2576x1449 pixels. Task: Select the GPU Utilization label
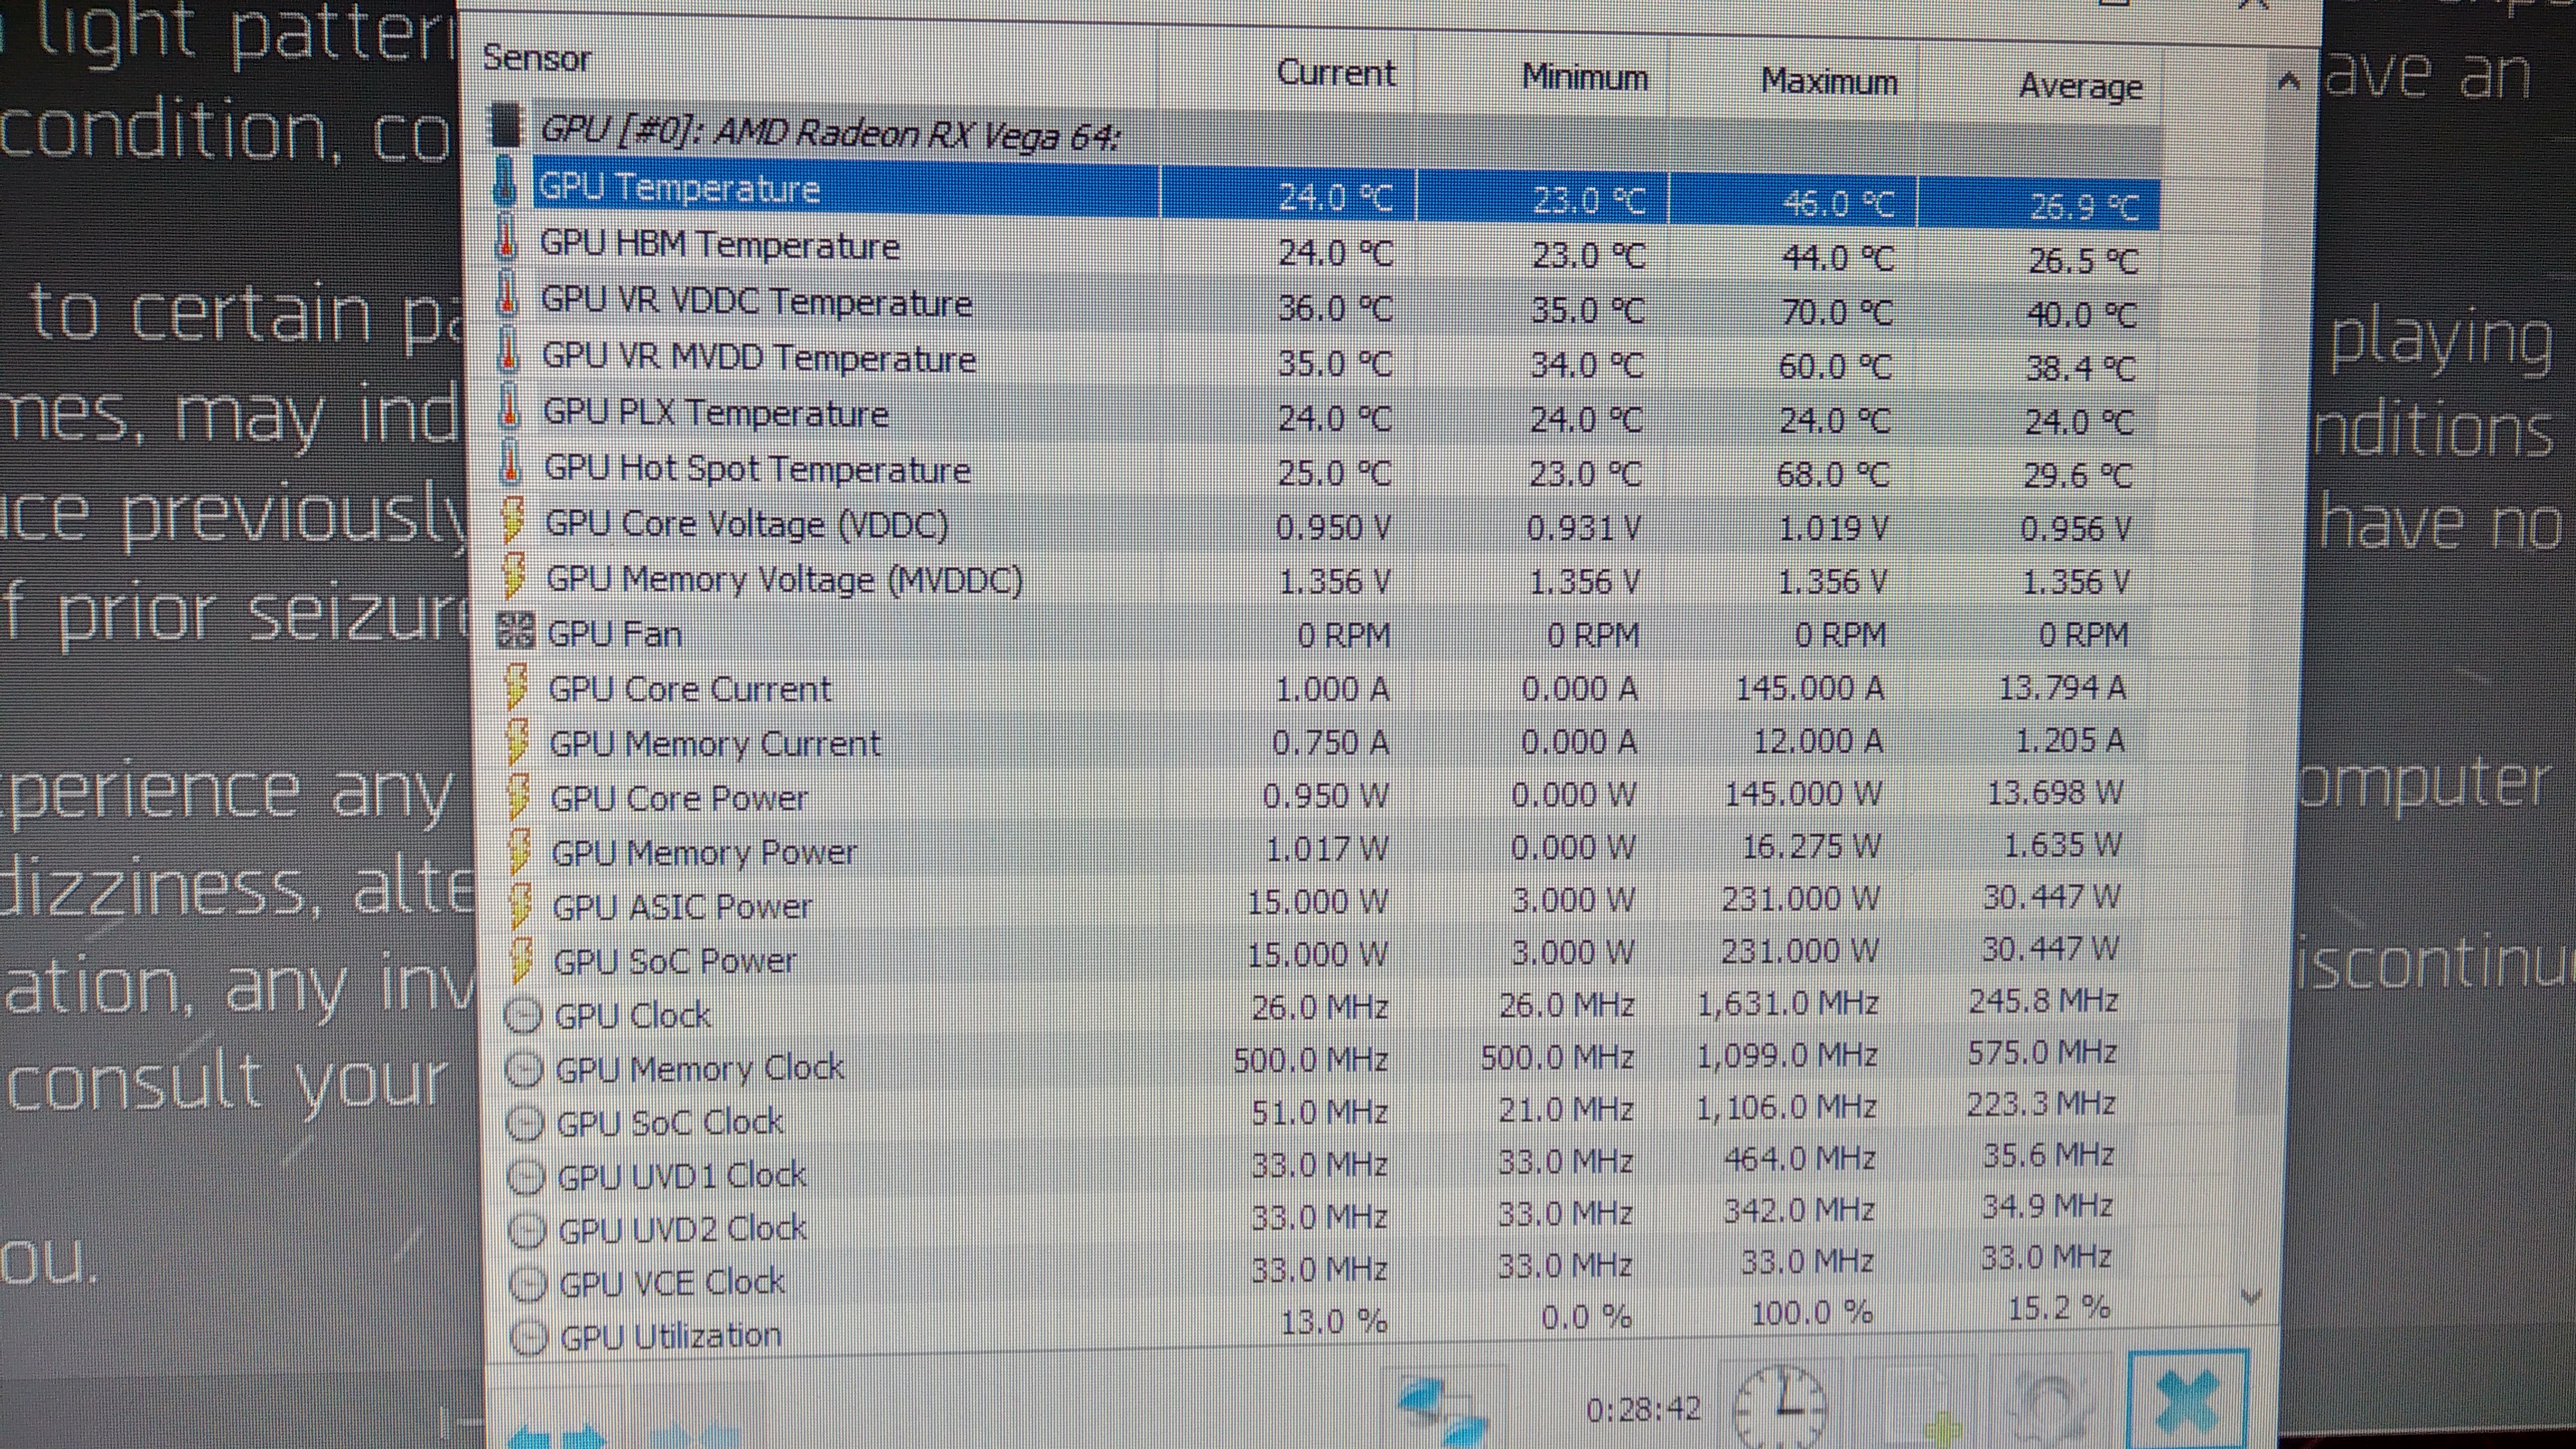tap(670, 1335)
